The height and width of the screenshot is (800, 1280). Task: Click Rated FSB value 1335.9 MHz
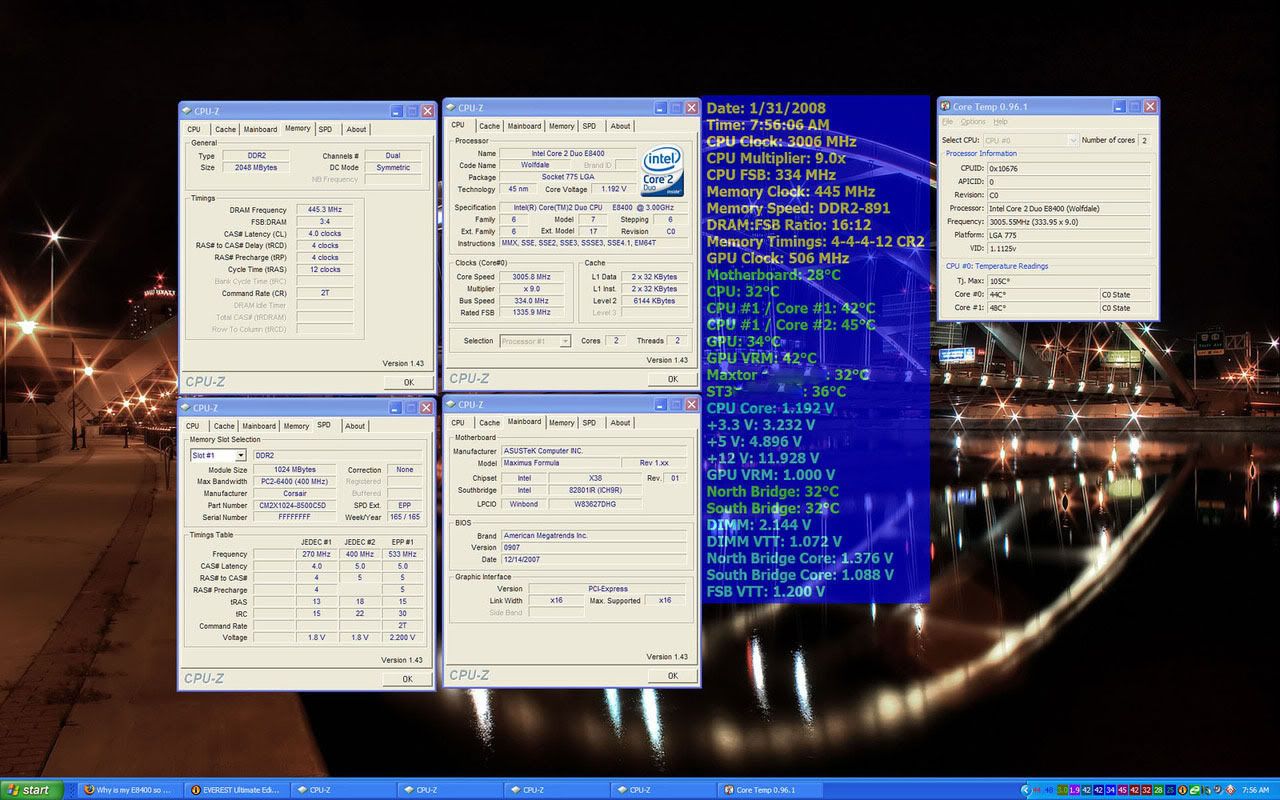pyautogui.click(x=533, y=312)
